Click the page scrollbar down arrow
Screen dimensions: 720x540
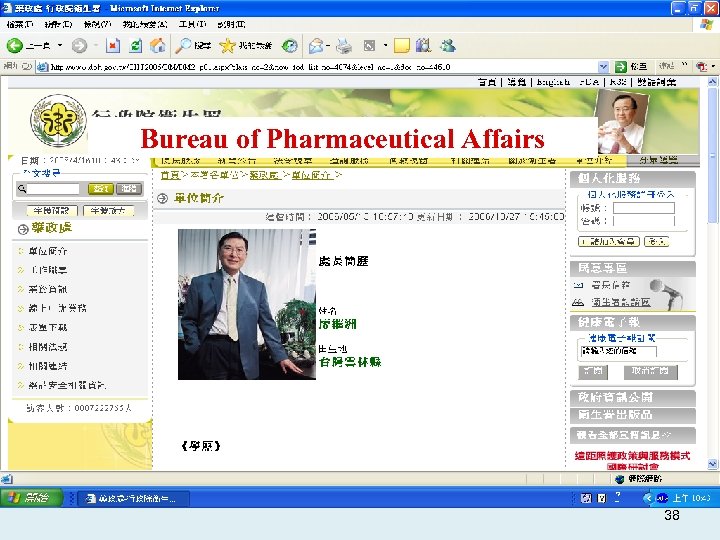tap(712, 464)
